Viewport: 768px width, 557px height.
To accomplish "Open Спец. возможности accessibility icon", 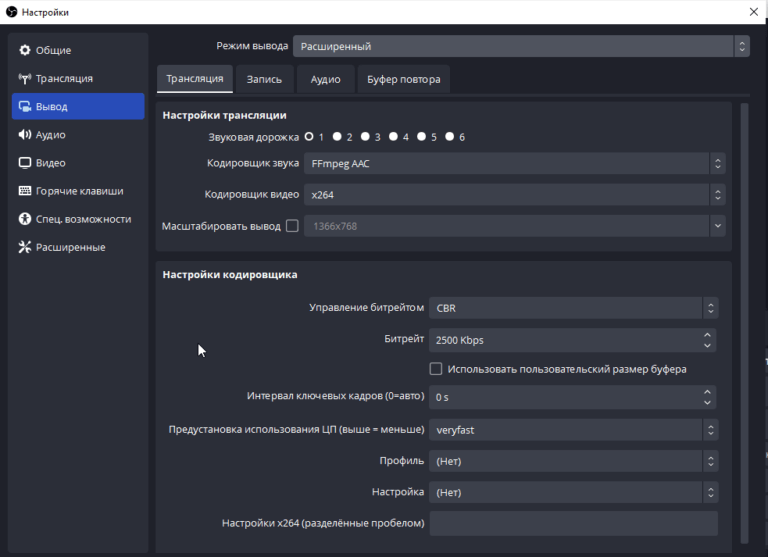I will point(25,219).
